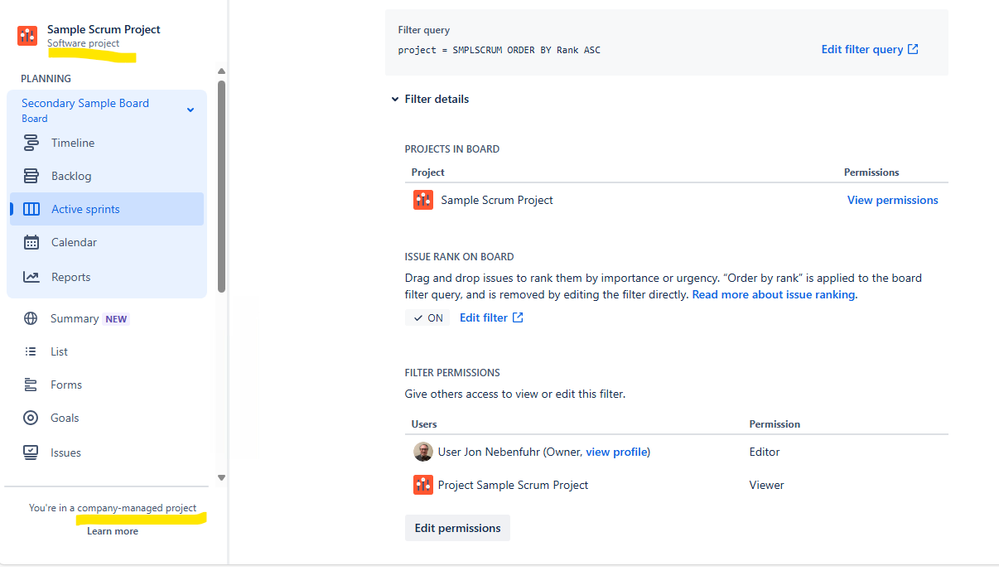Click the Issues monitor icon
This screenshot has height=567, width=999.
click(30, 452)
